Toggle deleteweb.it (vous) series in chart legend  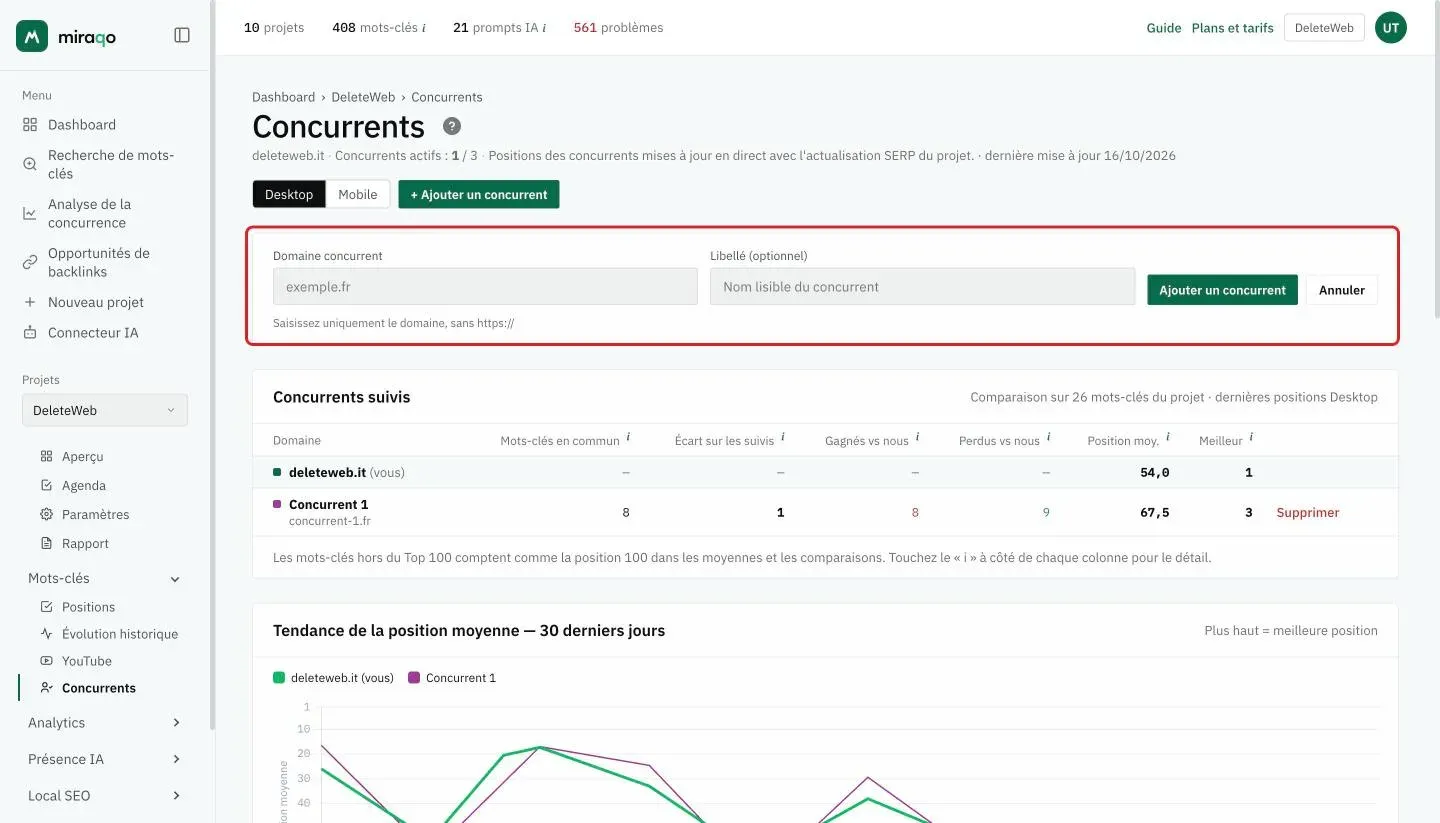click(x=333, y=678)
